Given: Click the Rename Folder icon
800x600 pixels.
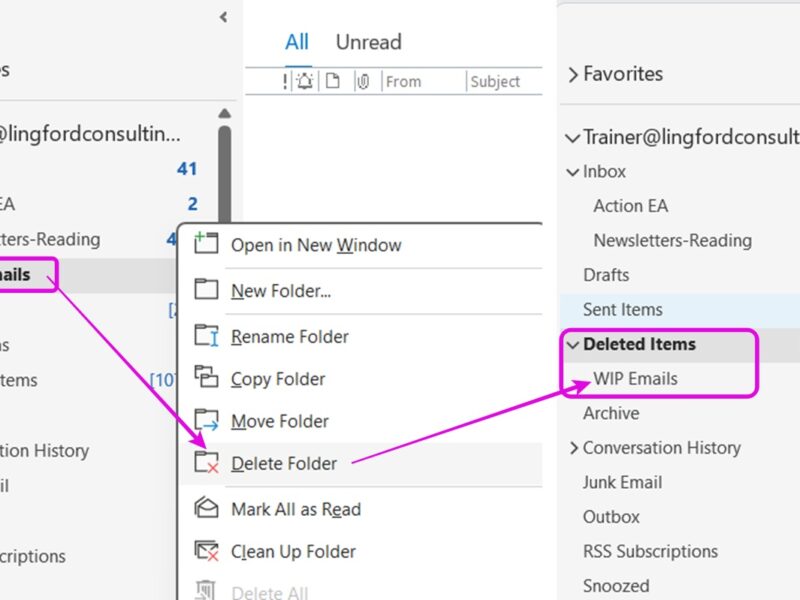Looking at the screenshot, I should [x=206, y=337].
